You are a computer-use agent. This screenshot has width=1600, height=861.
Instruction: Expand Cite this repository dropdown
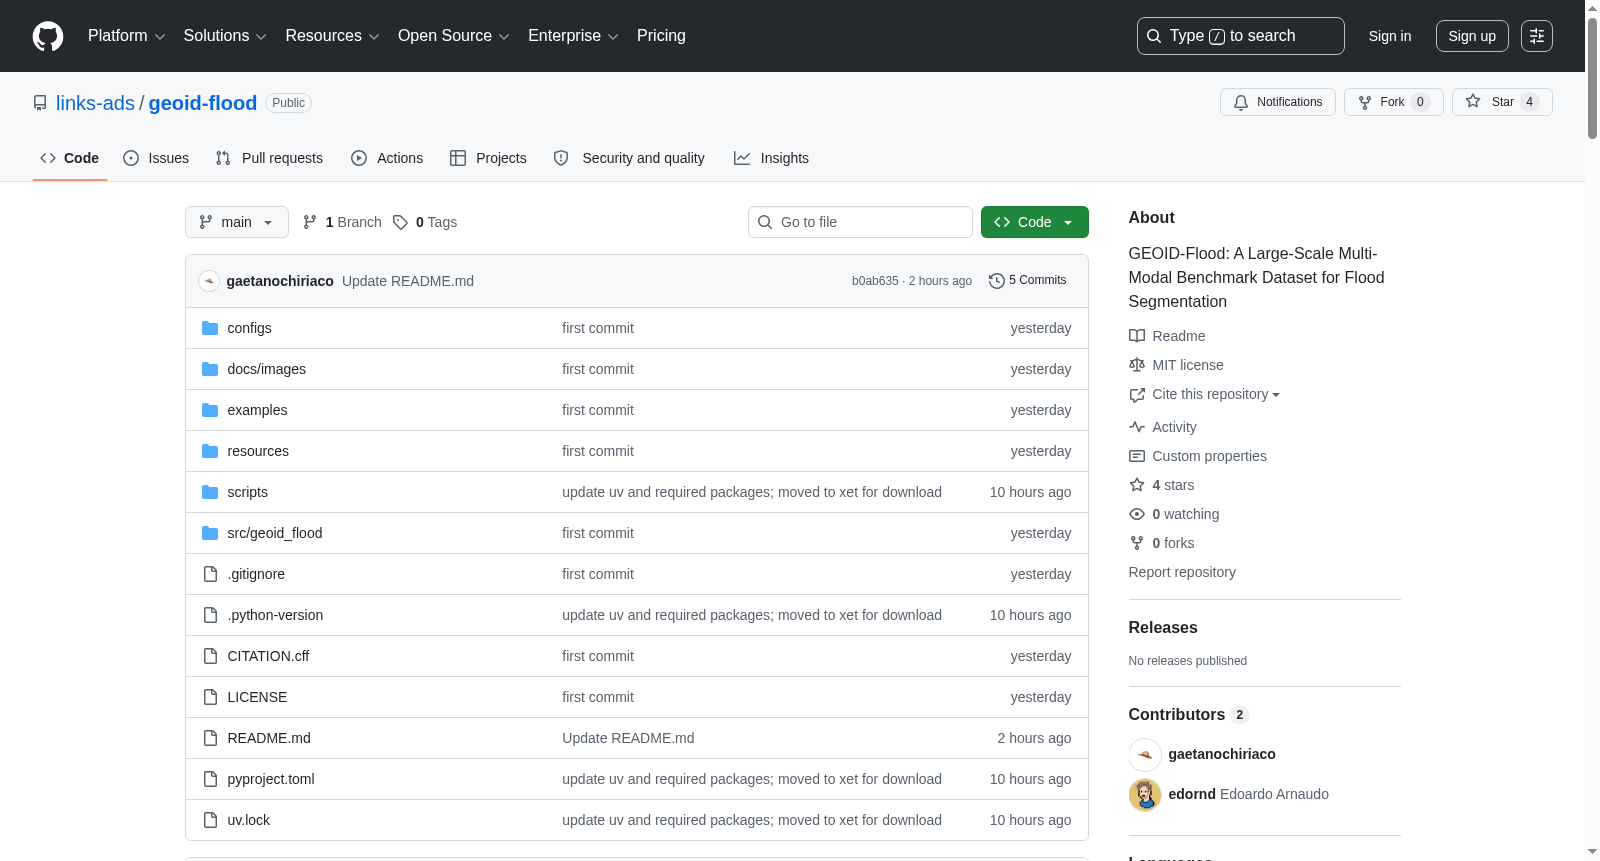click(1216, 394)
